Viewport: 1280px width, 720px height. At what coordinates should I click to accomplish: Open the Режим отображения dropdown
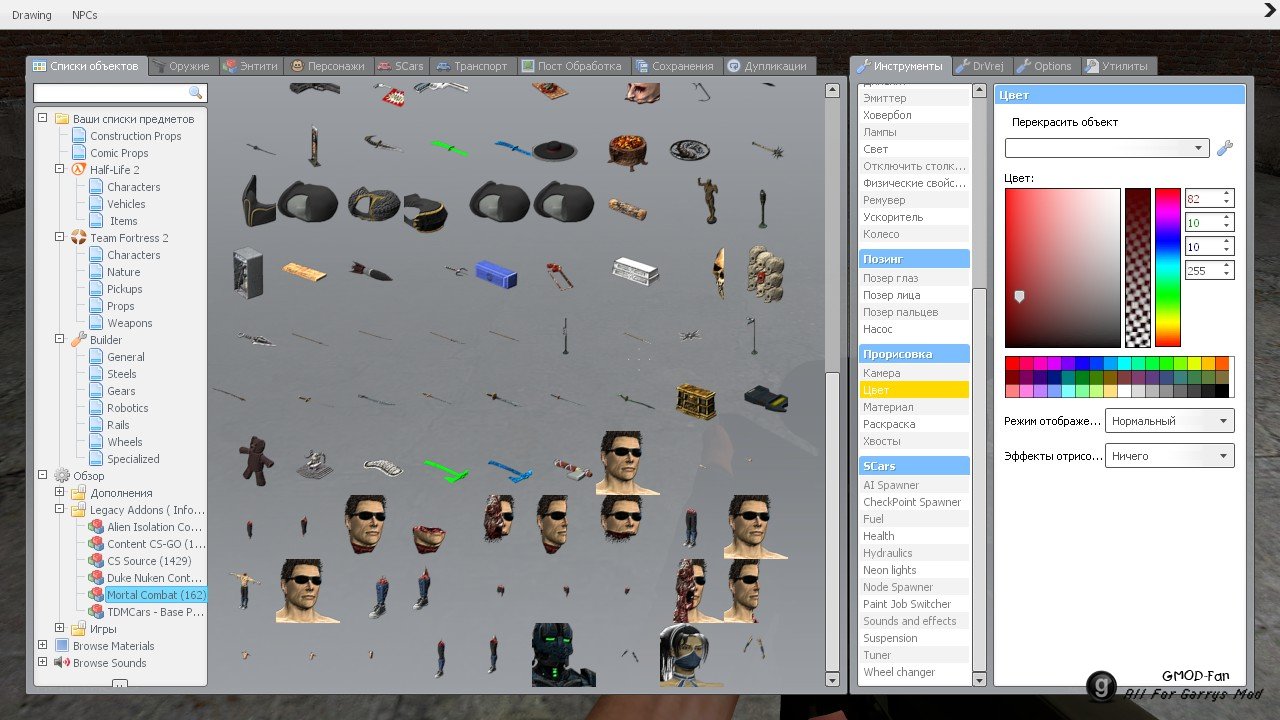1169,421
